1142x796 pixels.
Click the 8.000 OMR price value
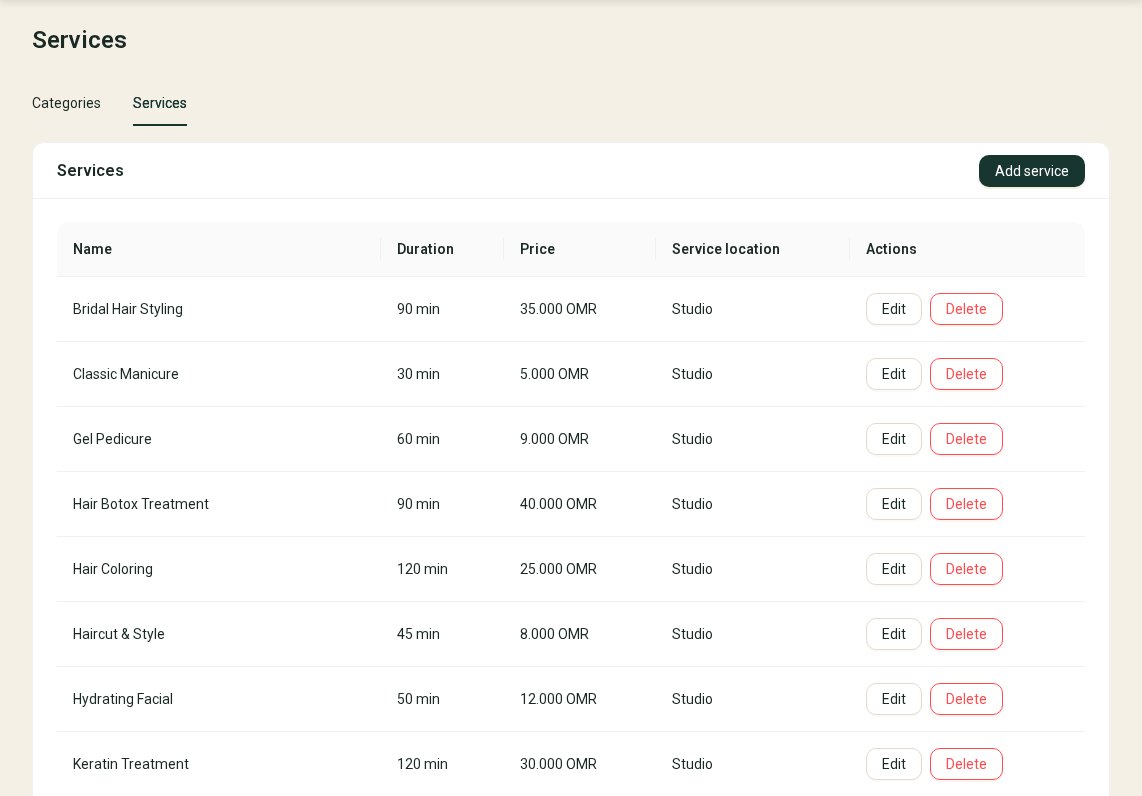(554, 634)
